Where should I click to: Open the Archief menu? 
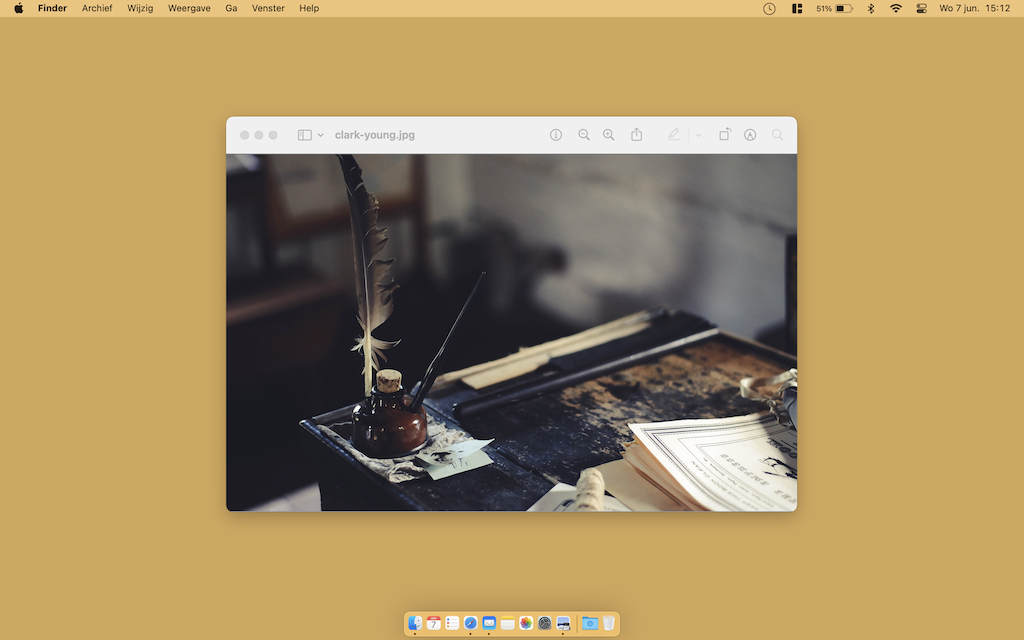tap(97, 8)
